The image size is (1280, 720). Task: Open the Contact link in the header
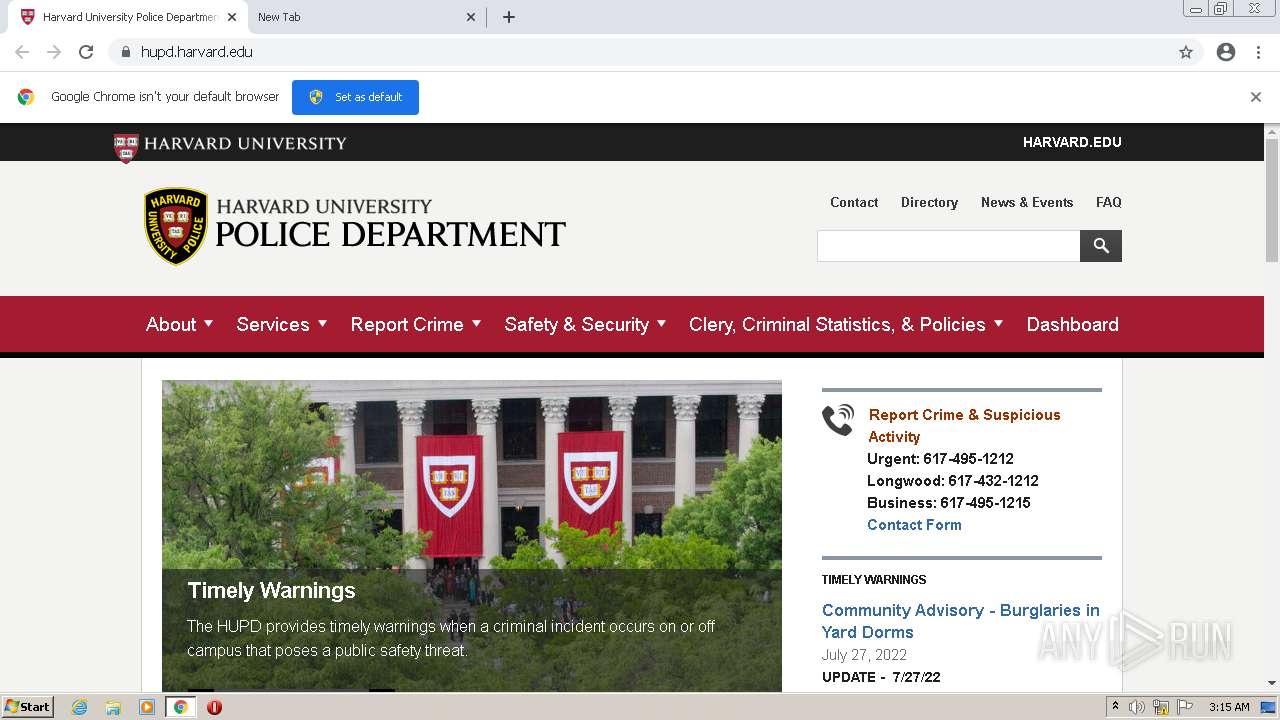(x=854, y=202)
